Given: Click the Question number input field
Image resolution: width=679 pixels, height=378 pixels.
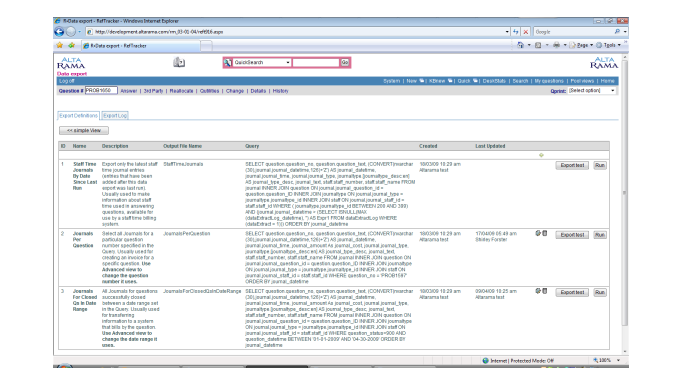Looking at the screenshot, I should coord(101,90).
